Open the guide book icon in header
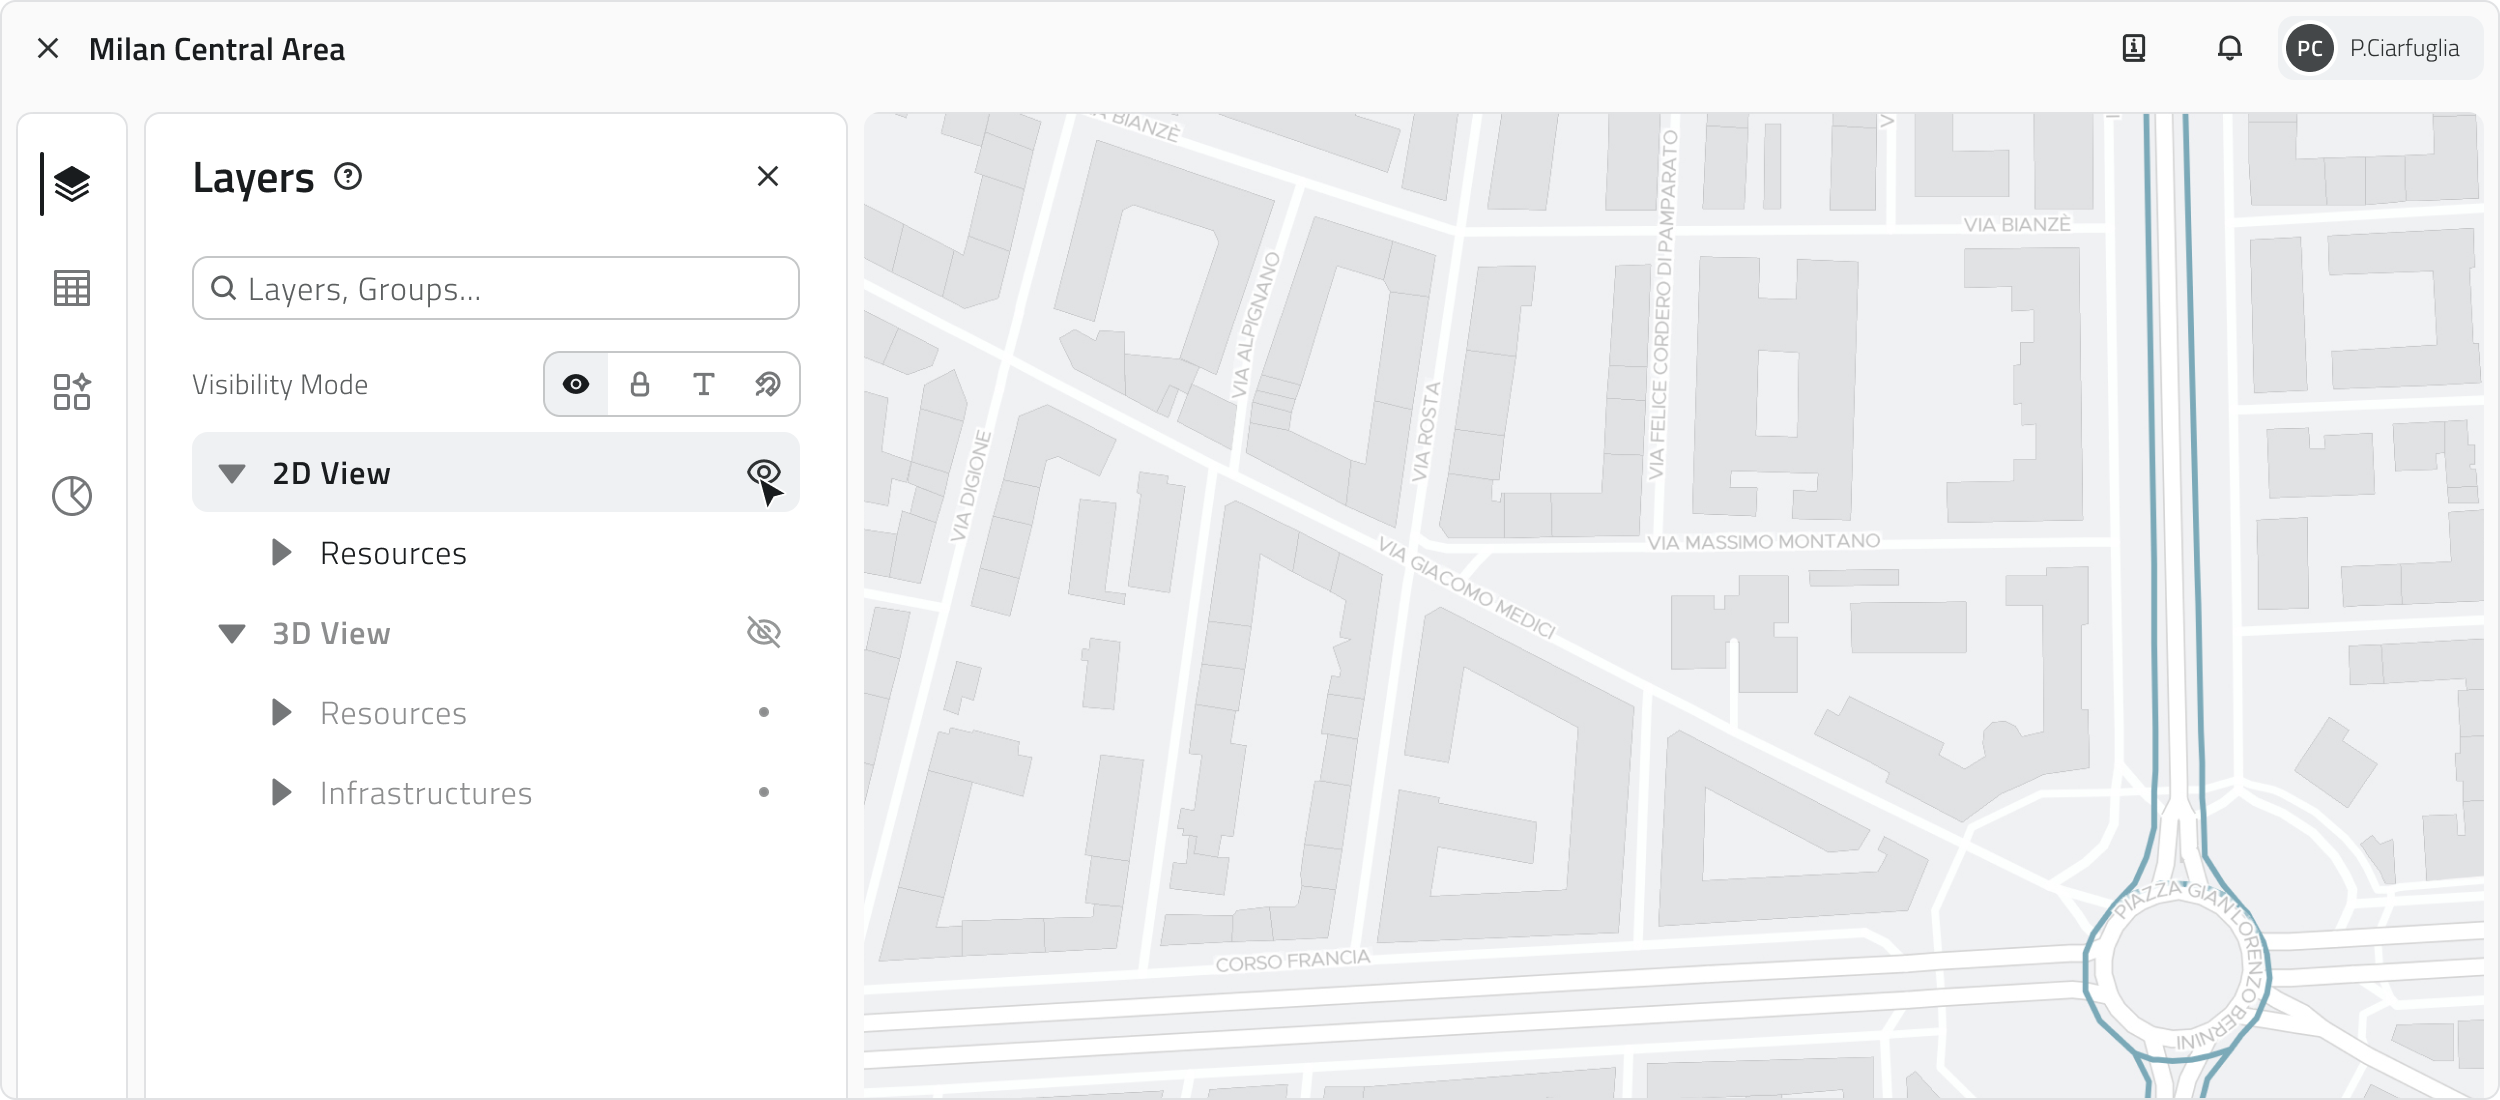Viewport: 2500px width, 1100px height. pos(2134,48)
